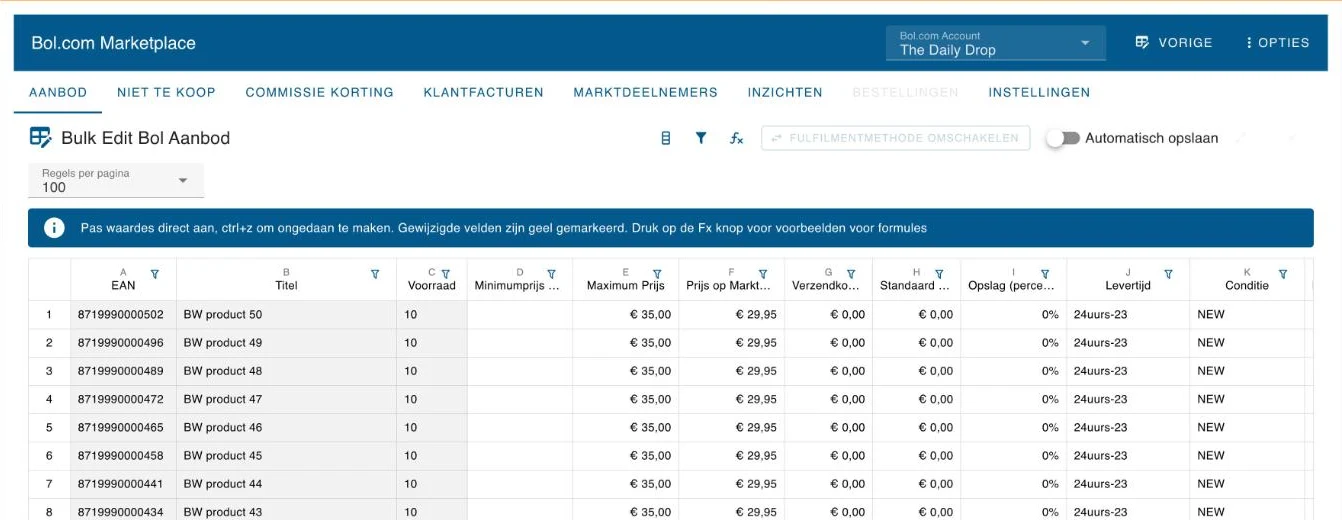This screenshot has height=520, width=1342.
Task: Click the title cell BW product 46
Action: [x=286, y=427]
